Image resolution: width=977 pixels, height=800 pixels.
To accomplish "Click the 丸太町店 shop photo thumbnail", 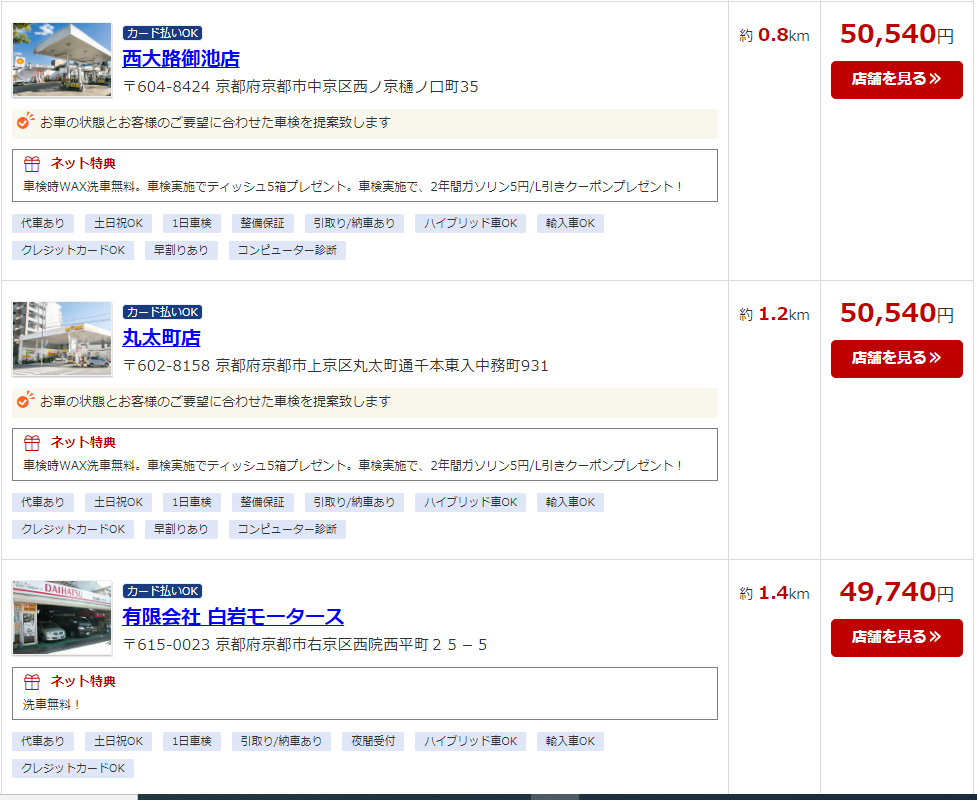I will point(62,338).
